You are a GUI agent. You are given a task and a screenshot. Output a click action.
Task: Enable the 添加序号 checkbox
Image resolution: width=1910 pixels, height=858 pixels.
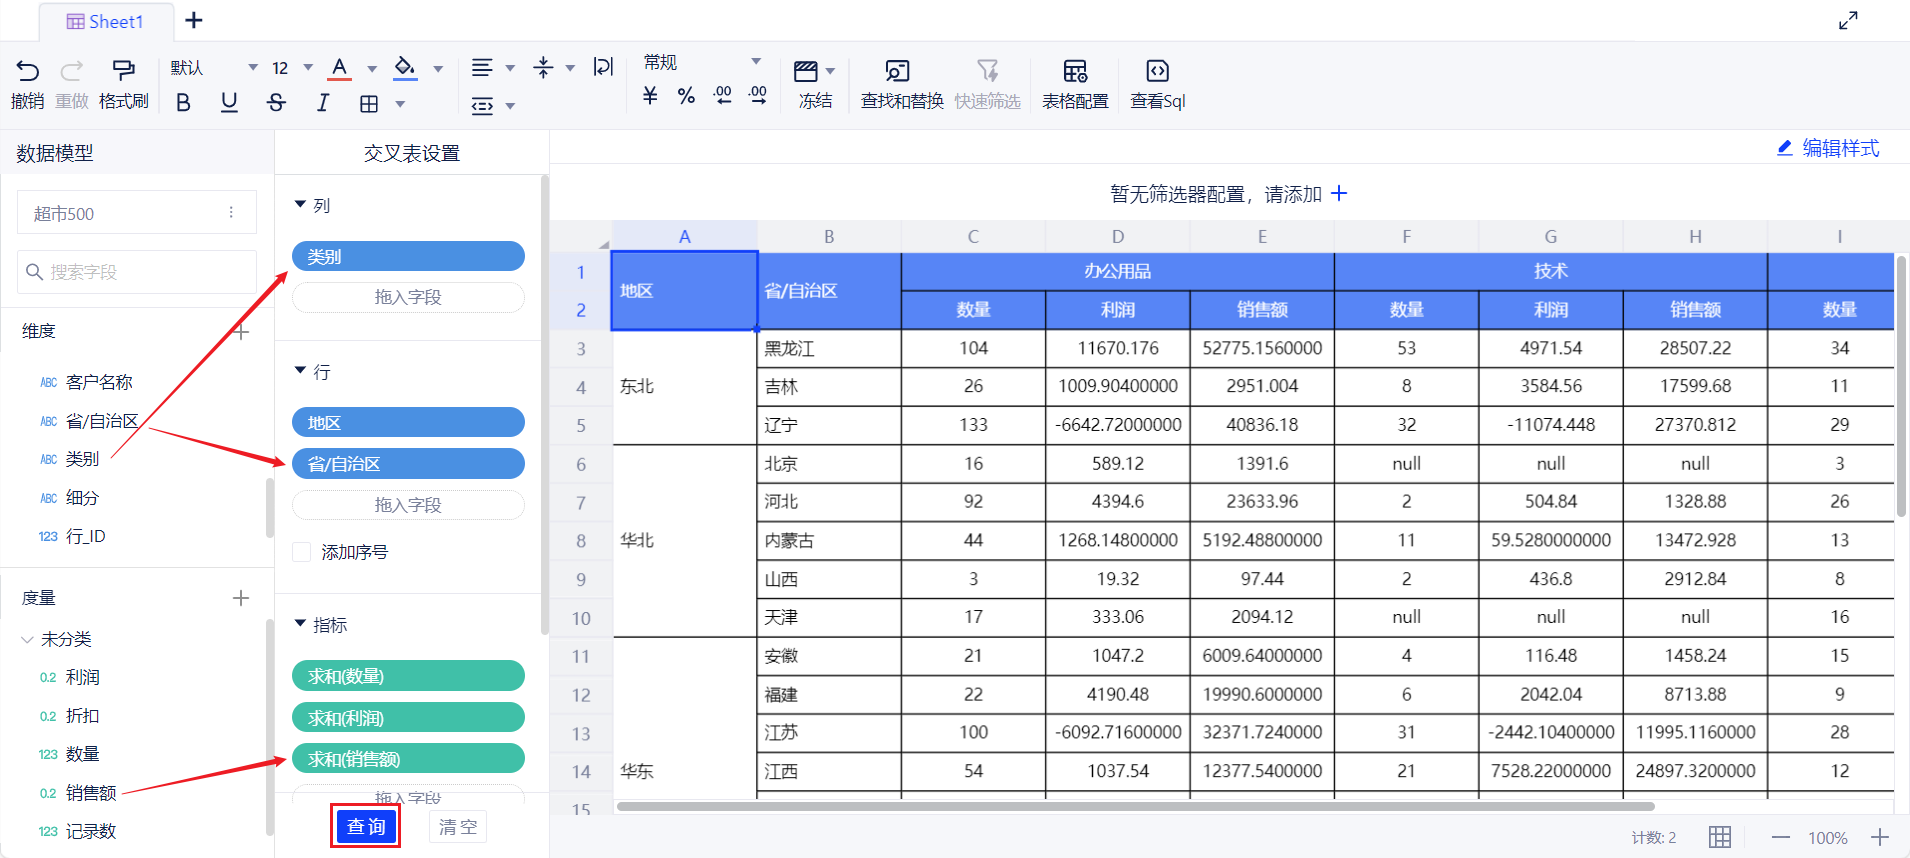point(302,552)
